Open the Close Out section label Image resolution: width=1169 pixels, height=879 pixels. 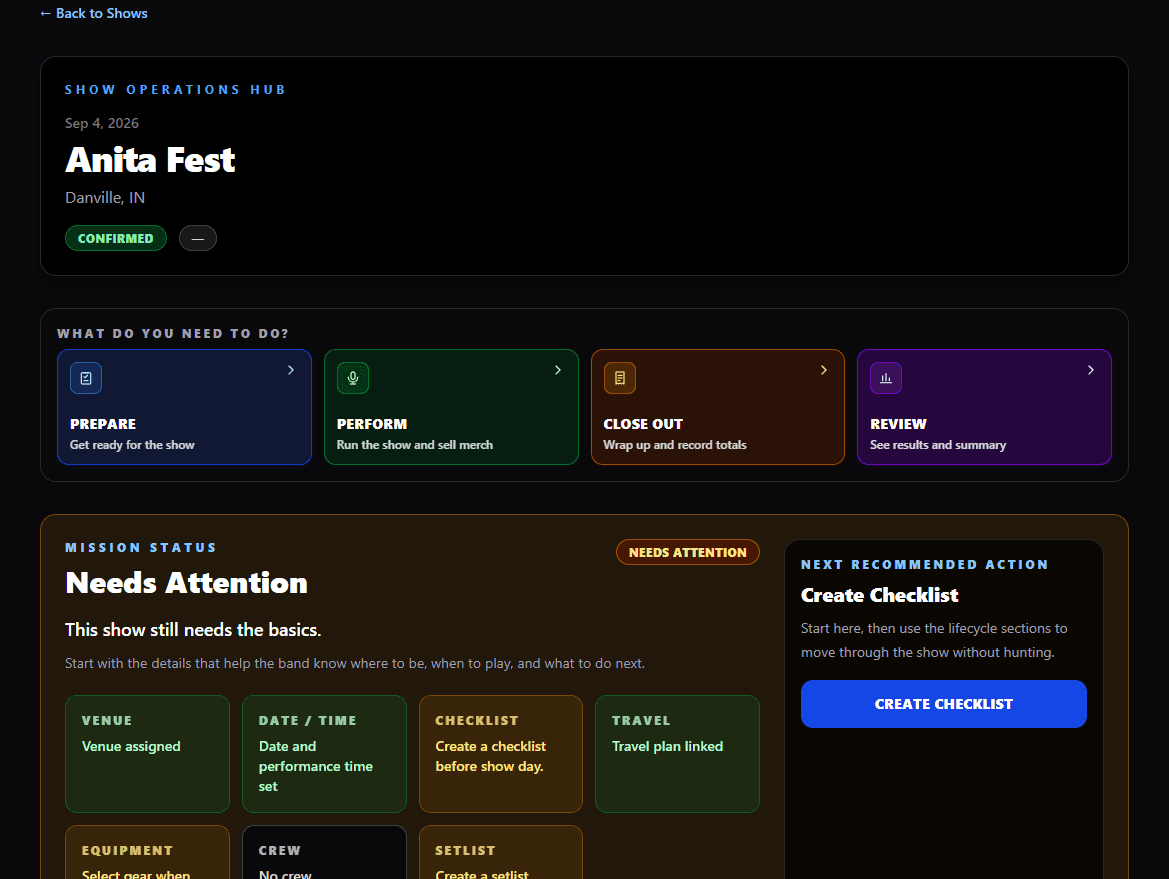tap(643, 423)
